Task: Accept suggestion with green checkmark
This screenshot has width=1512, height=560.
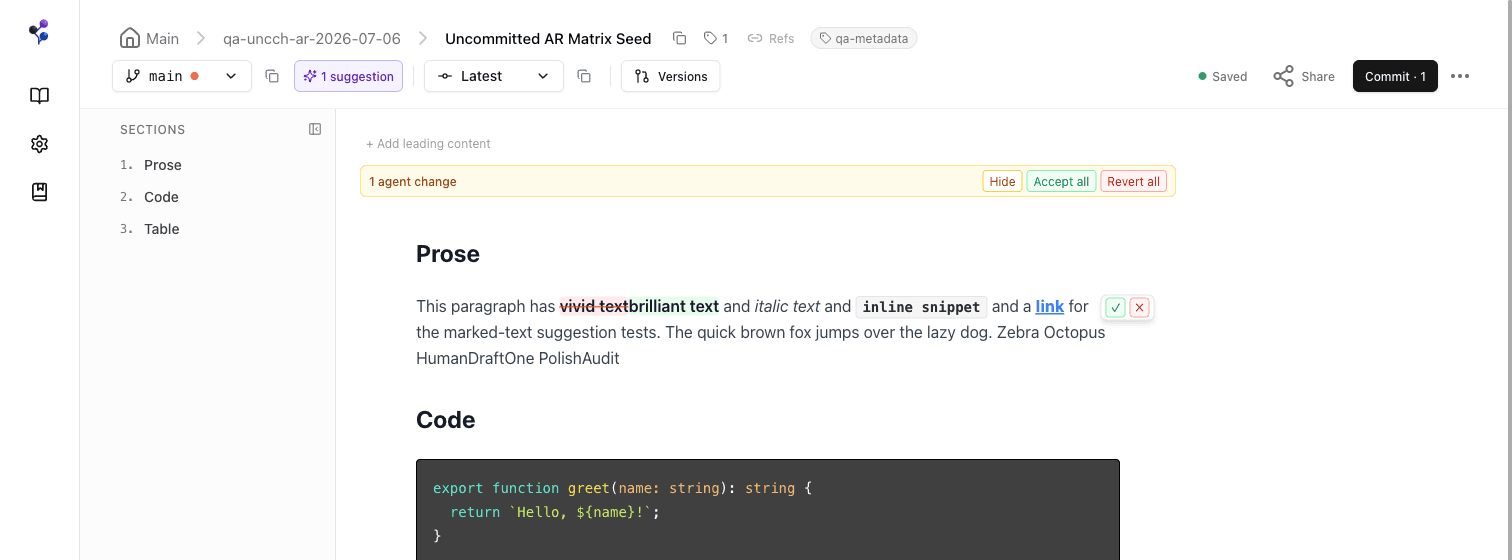Action: pyautogui.click(x=1116, y=307)
